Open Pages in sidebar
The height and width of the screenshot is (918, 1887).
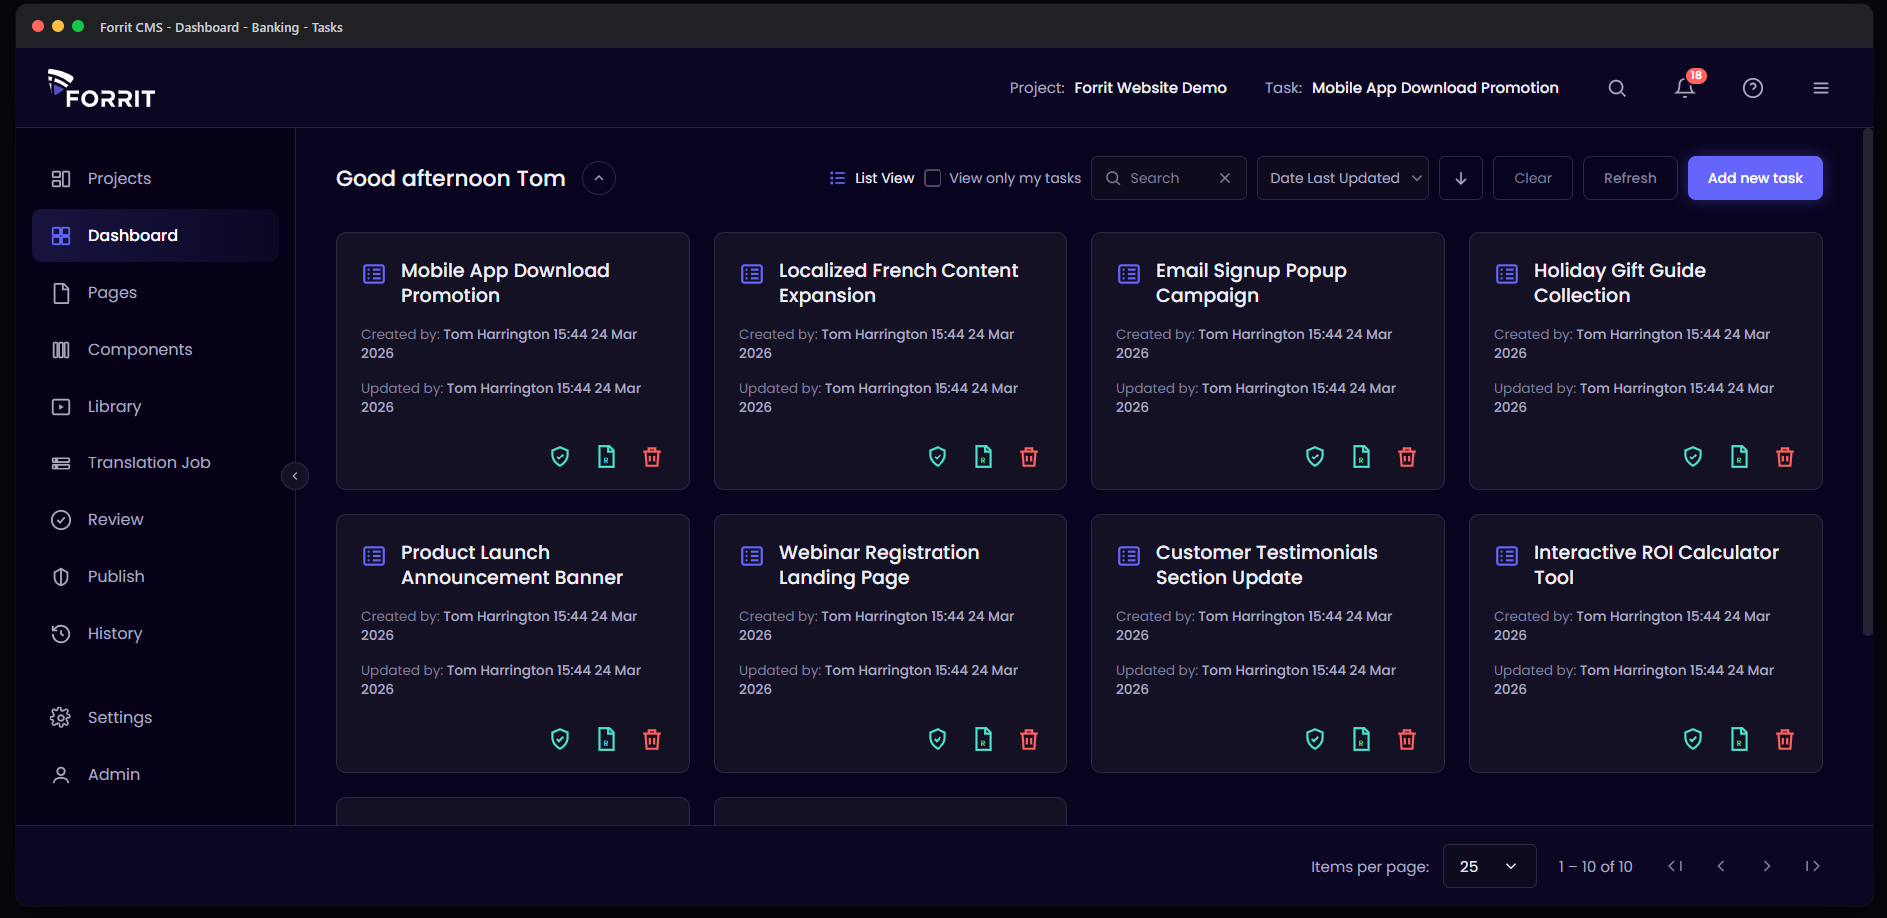click(x=155, y=293)
